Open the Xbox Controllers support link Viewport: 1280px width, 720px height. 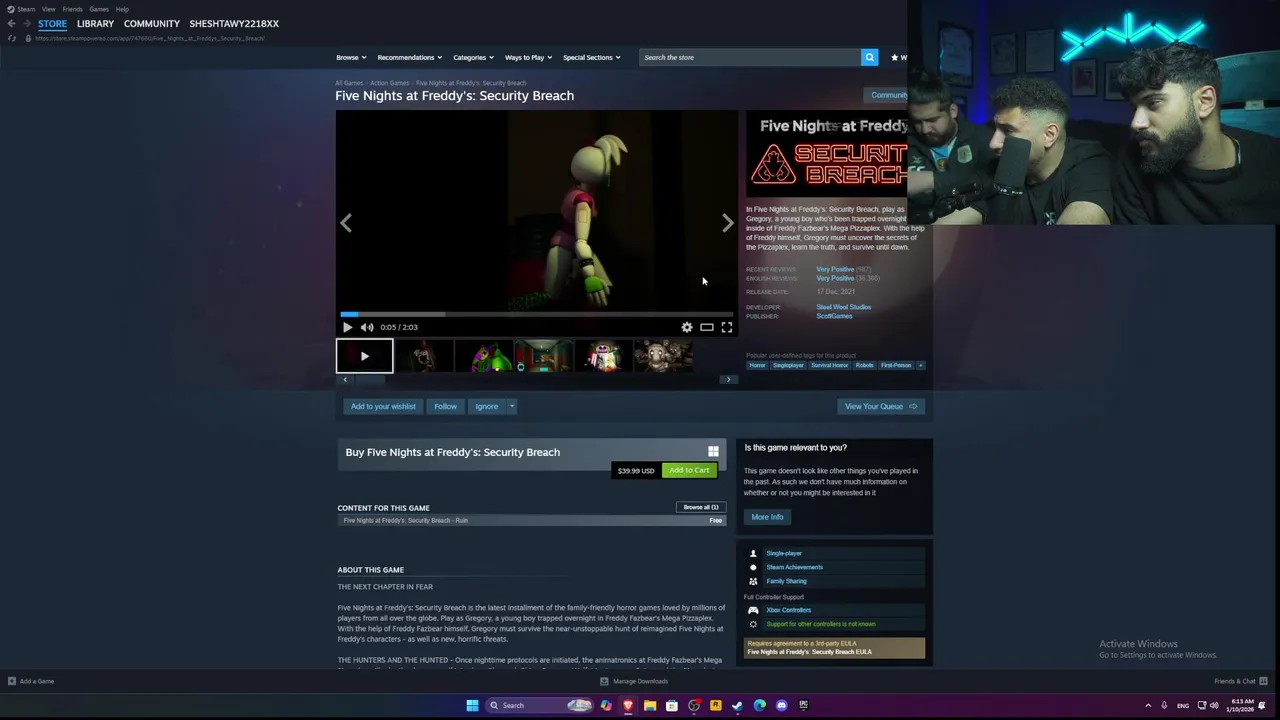tap(788, 610)
